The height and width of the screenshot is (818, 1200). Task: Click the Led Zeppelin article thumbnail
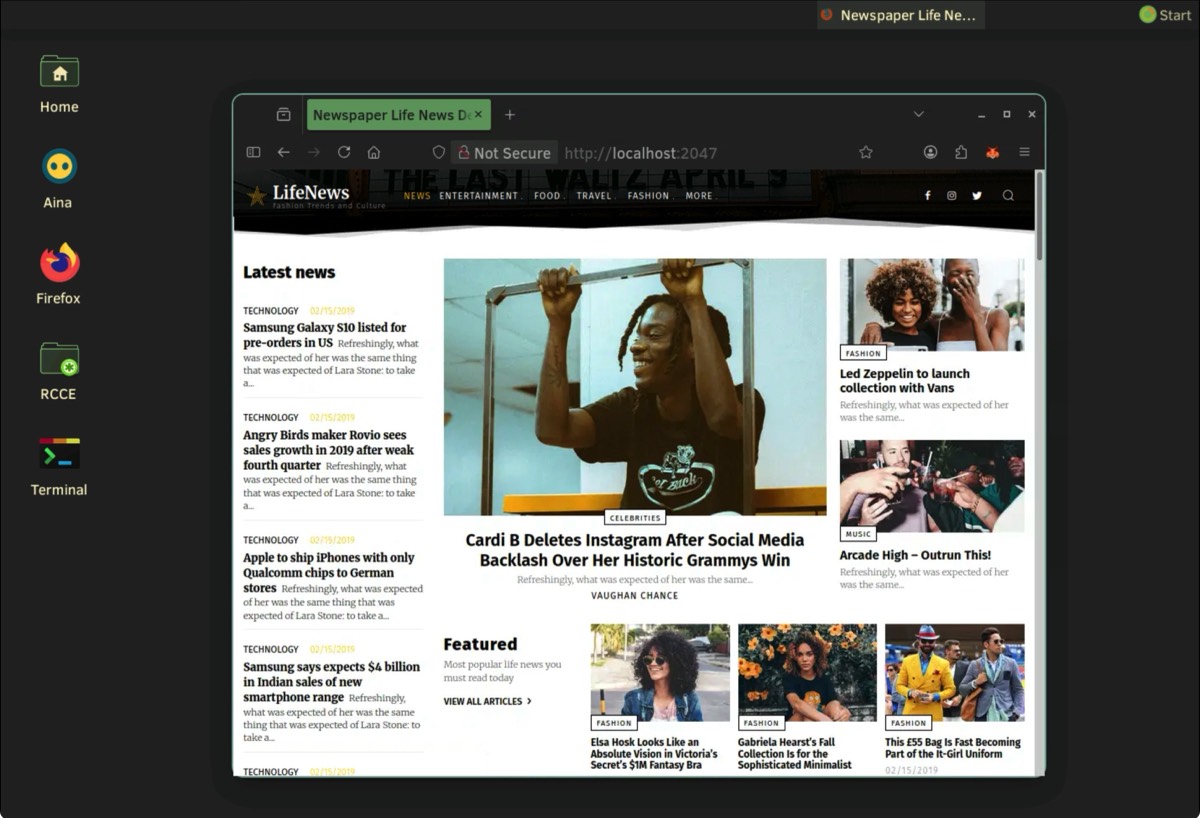932,304
